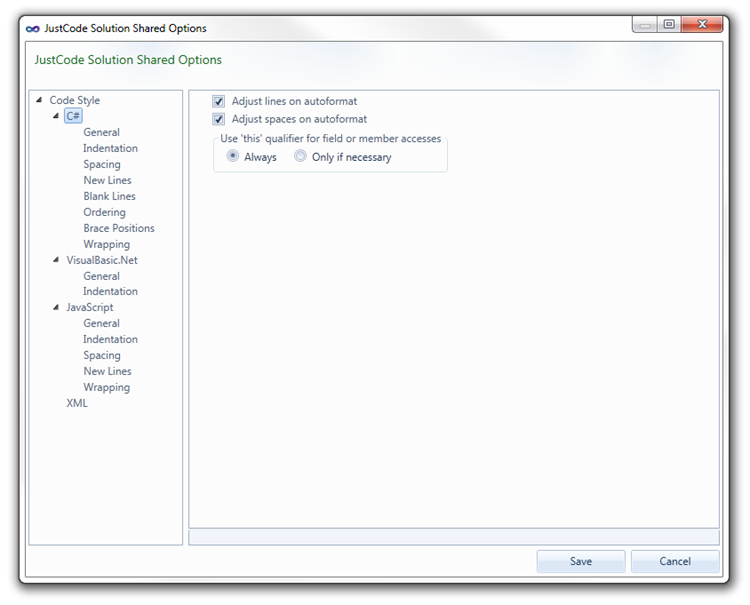Collapse the JavaScript node arrow
The width and height of the screenshot is (750, 605).
tap(56, 307)
